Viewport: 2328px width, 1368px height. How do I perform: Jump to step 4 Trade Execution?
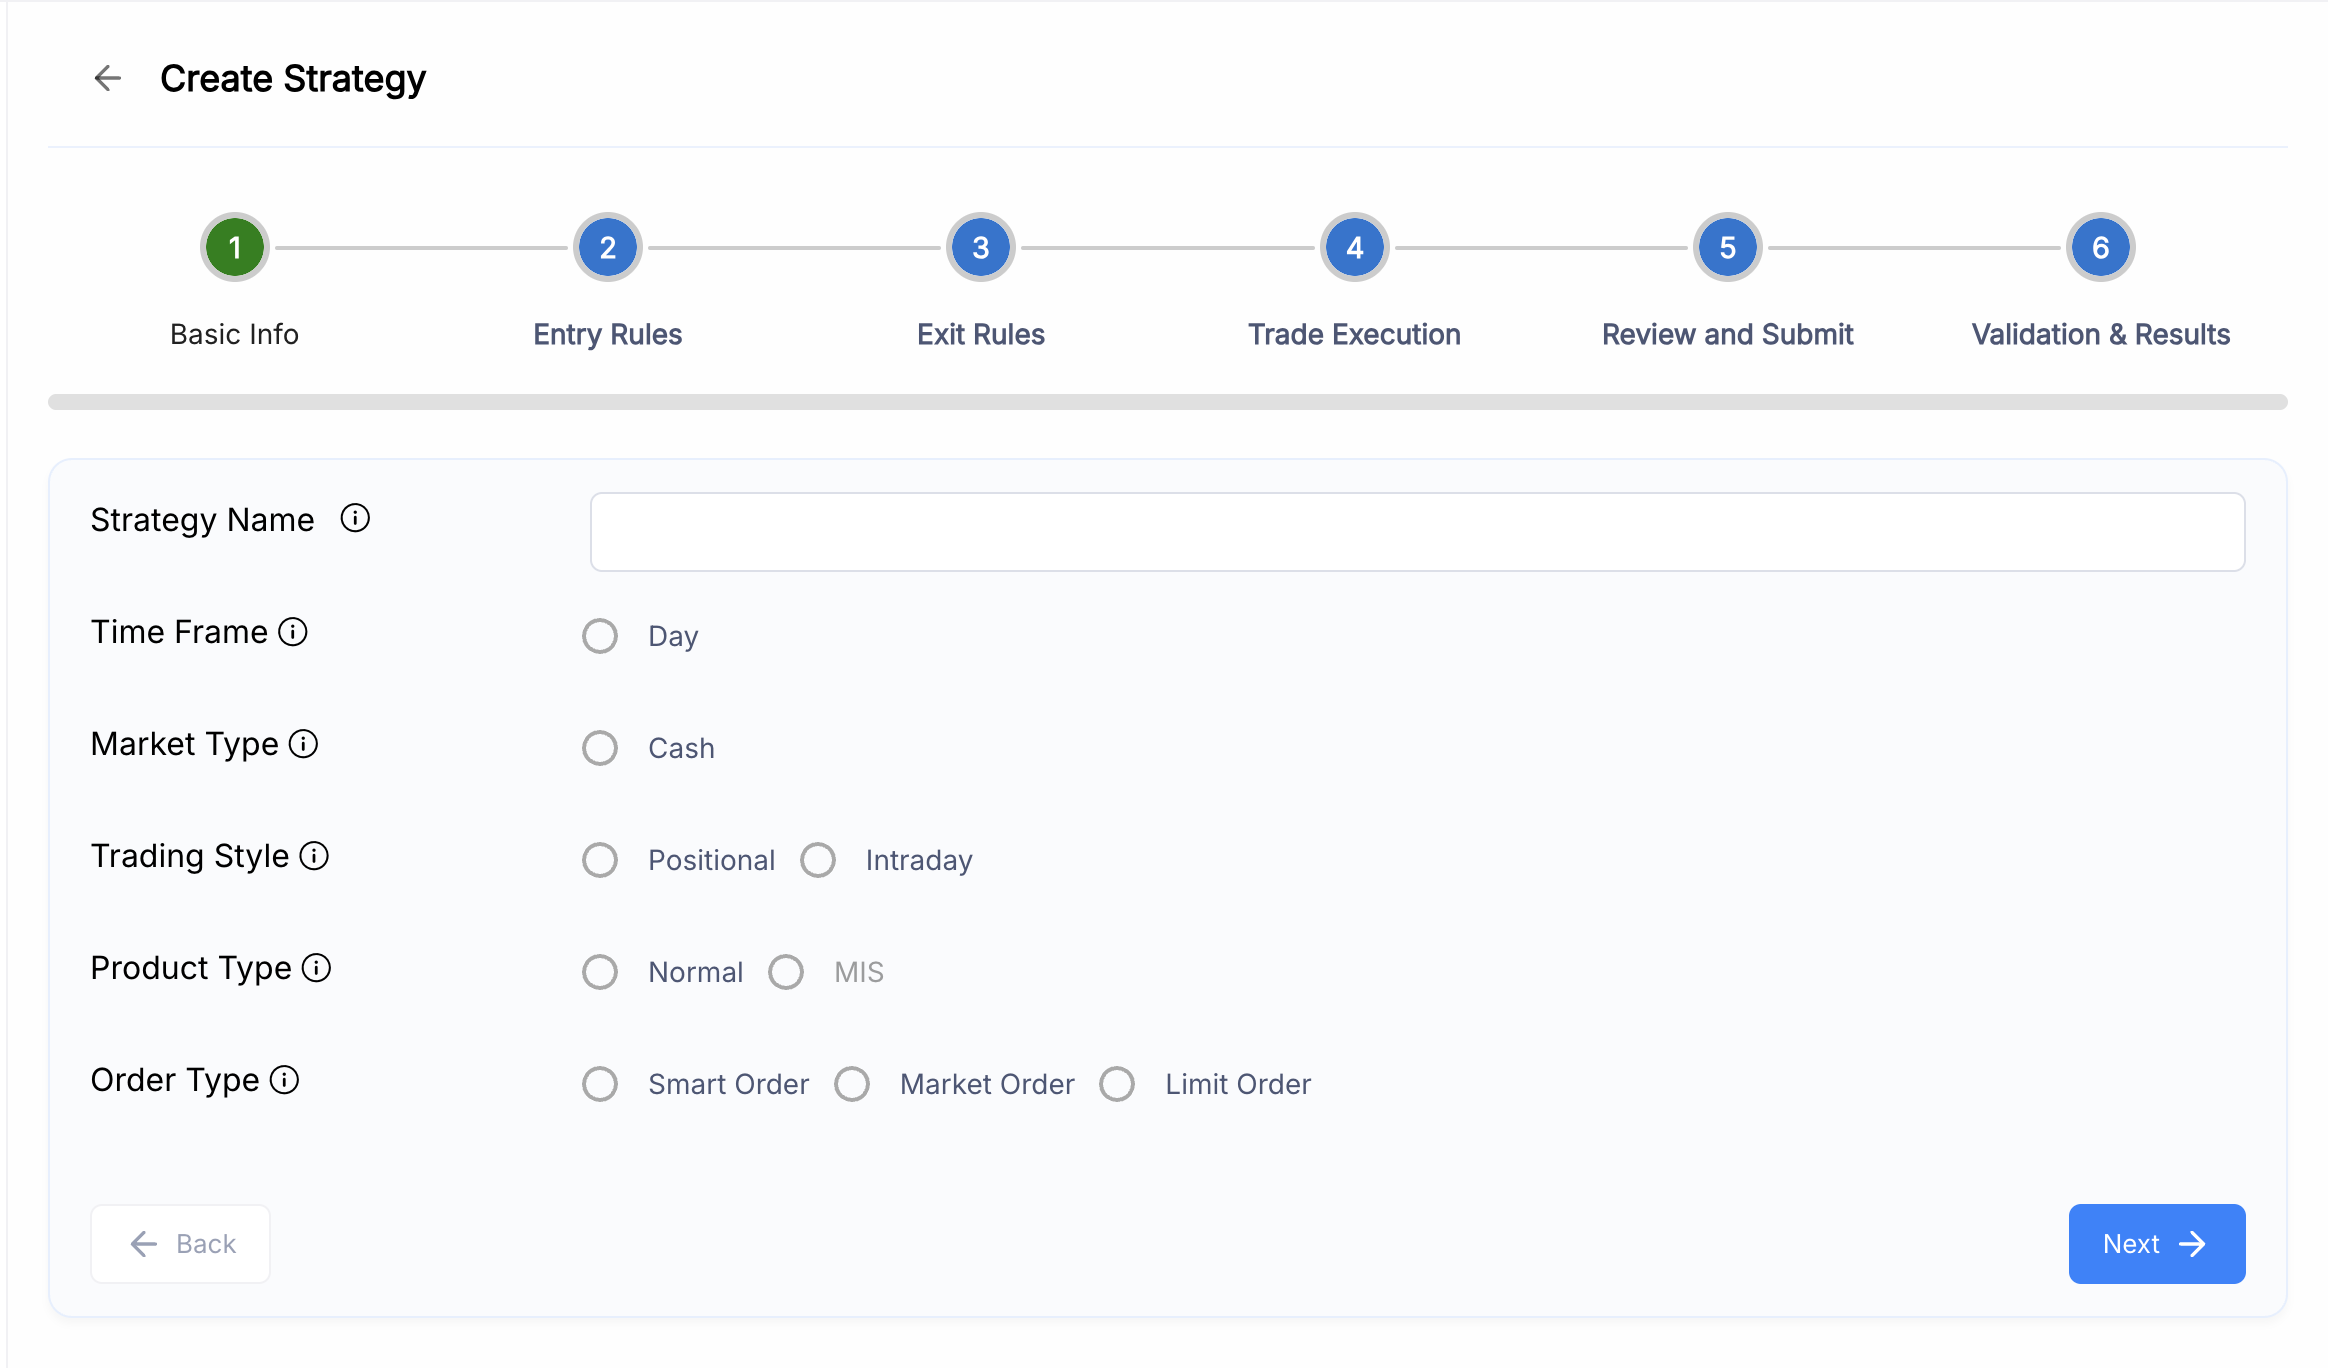click(x=1354, y=247)
